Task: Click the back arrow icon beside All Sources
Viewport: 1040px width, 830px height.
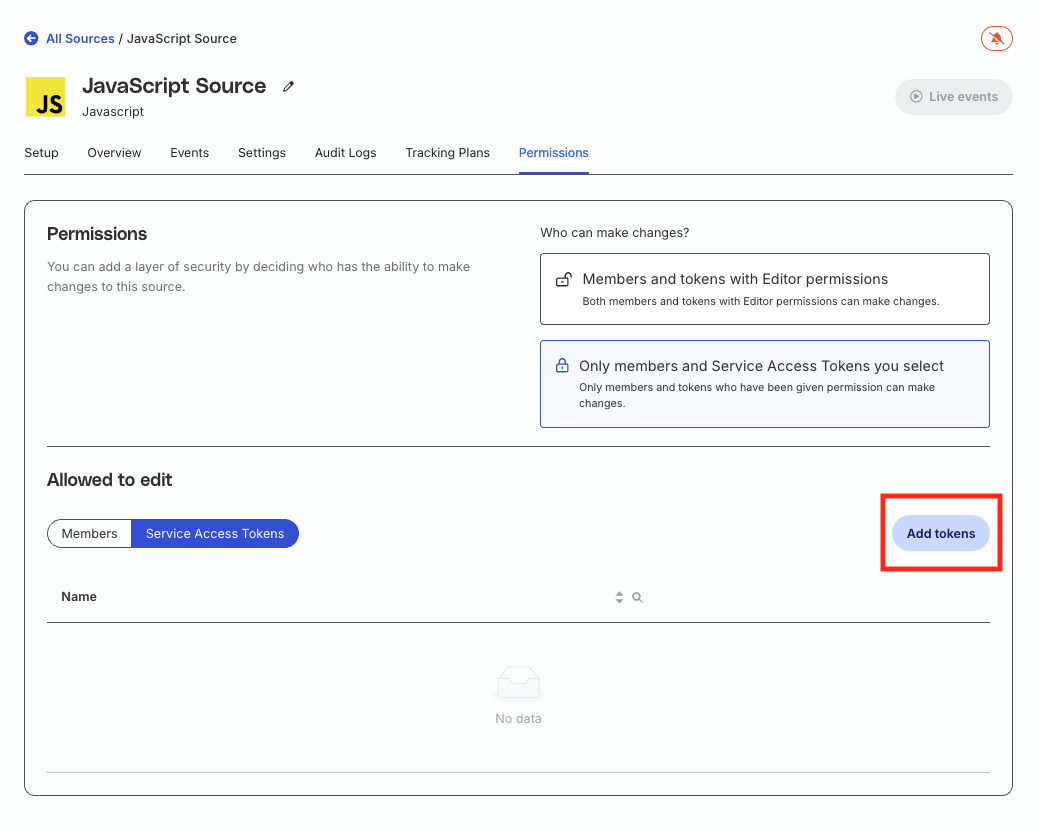Action: coord(31,38)
